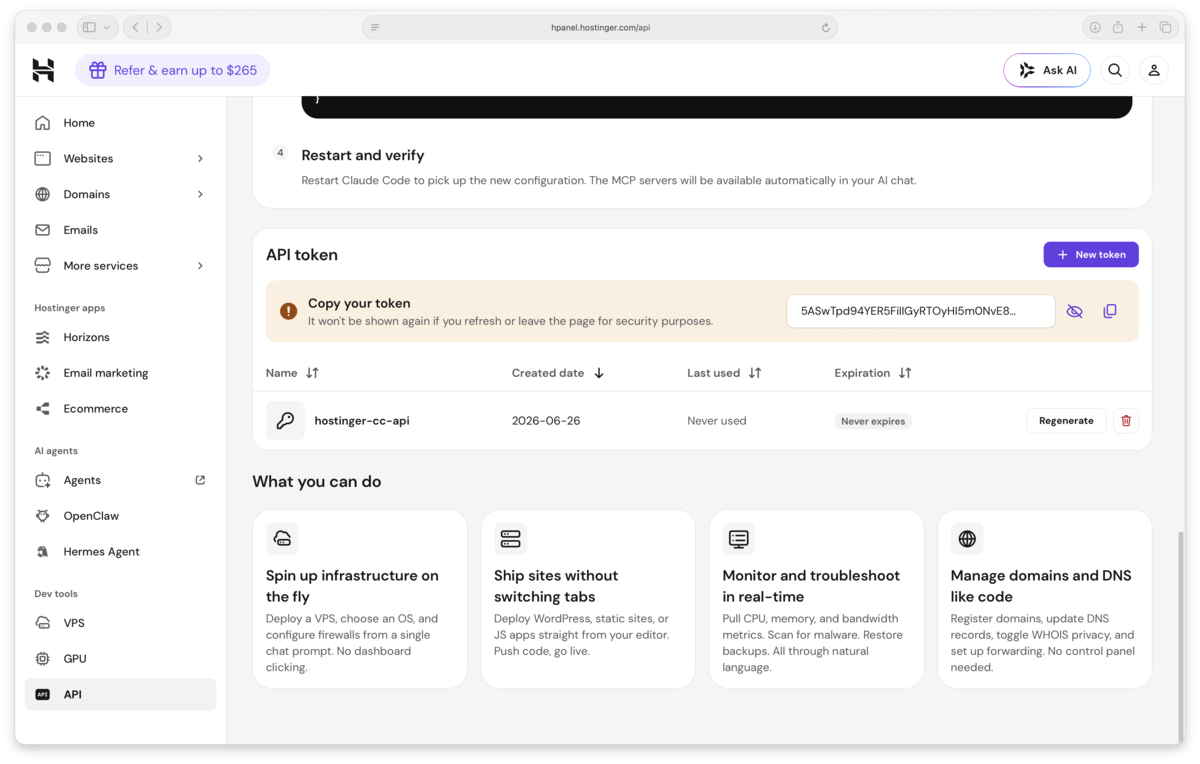
Task: Click the Domains globe icon
Action: [x=42, y=194]
